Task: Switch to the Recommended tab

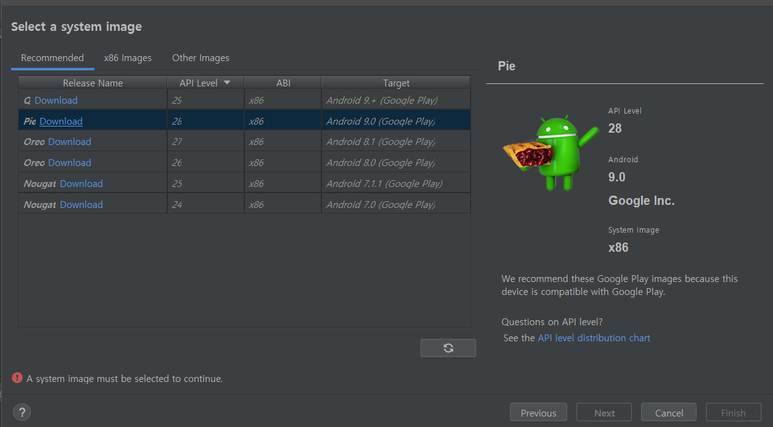Action: 52,58
